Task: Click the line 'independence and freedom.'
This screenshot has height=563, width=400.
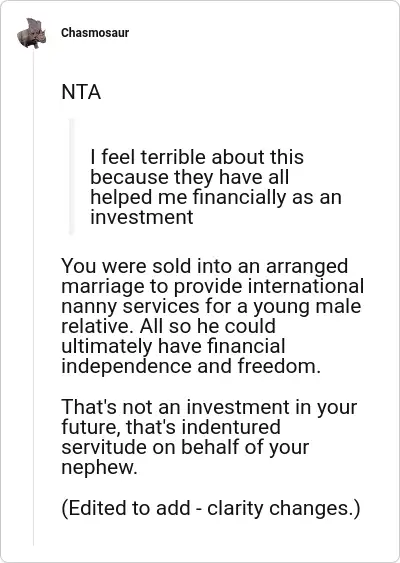Action: [x=191, y=366]
